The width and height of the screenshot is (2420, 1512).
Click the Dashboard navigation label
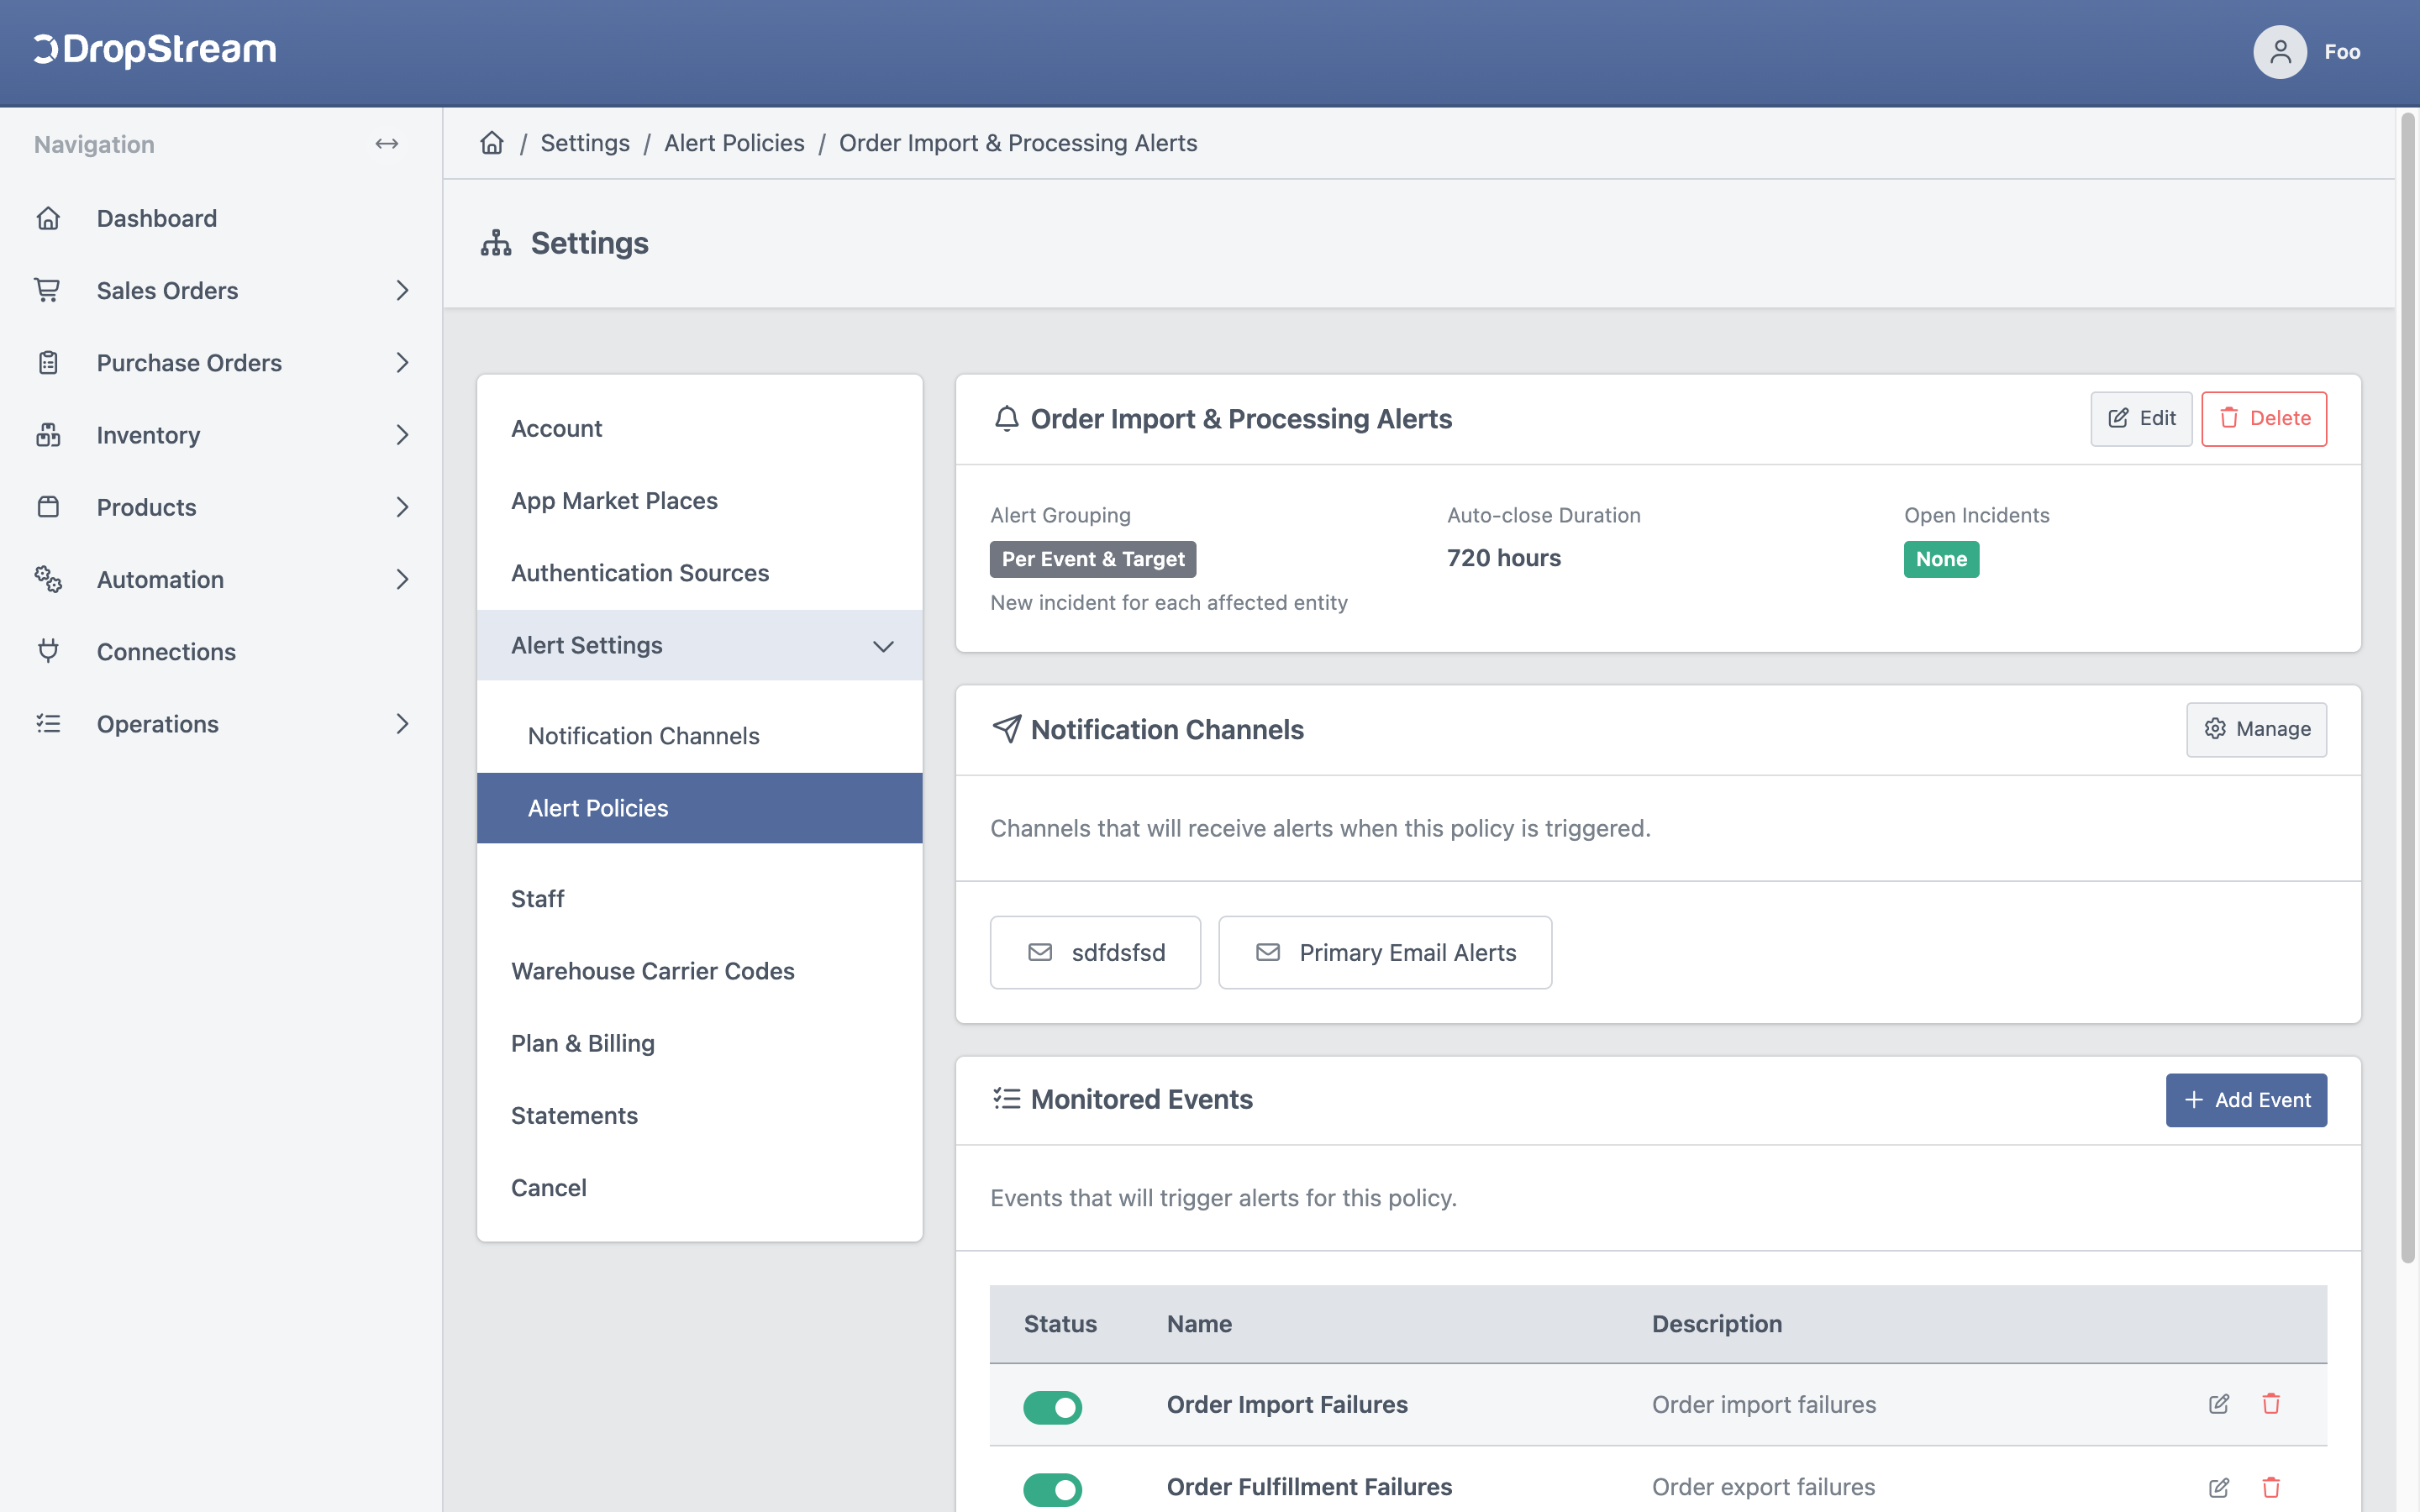coord(157,218)
